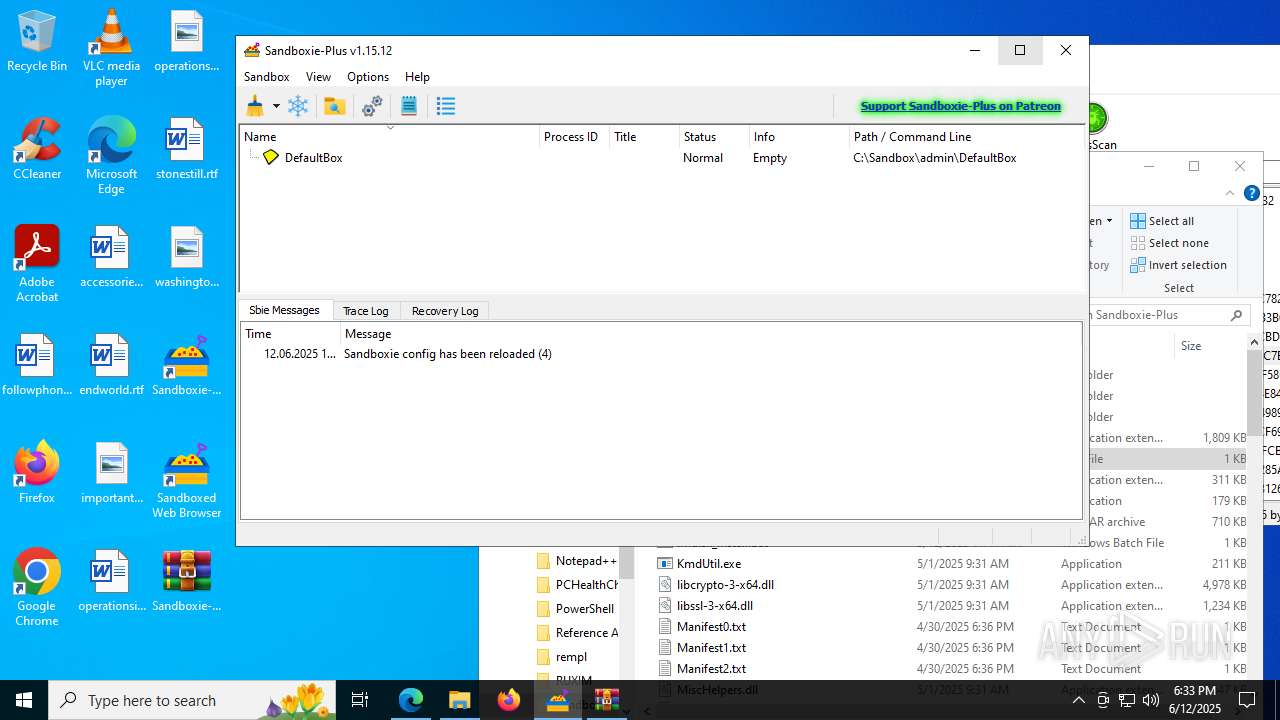This screenshot has height=720, width=1280.
Task: Click the Status column header
Action: (714, 137)
